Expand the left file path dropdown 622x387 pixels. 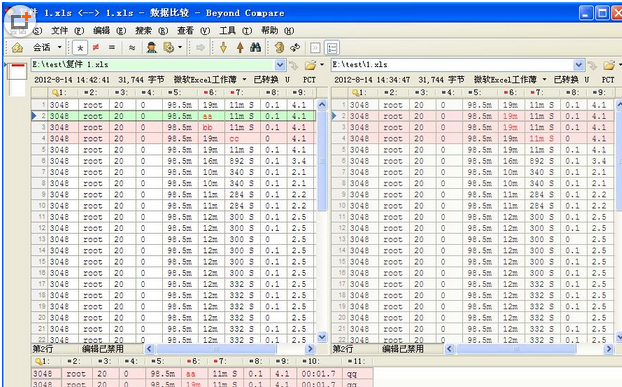[x=280, y=65]
